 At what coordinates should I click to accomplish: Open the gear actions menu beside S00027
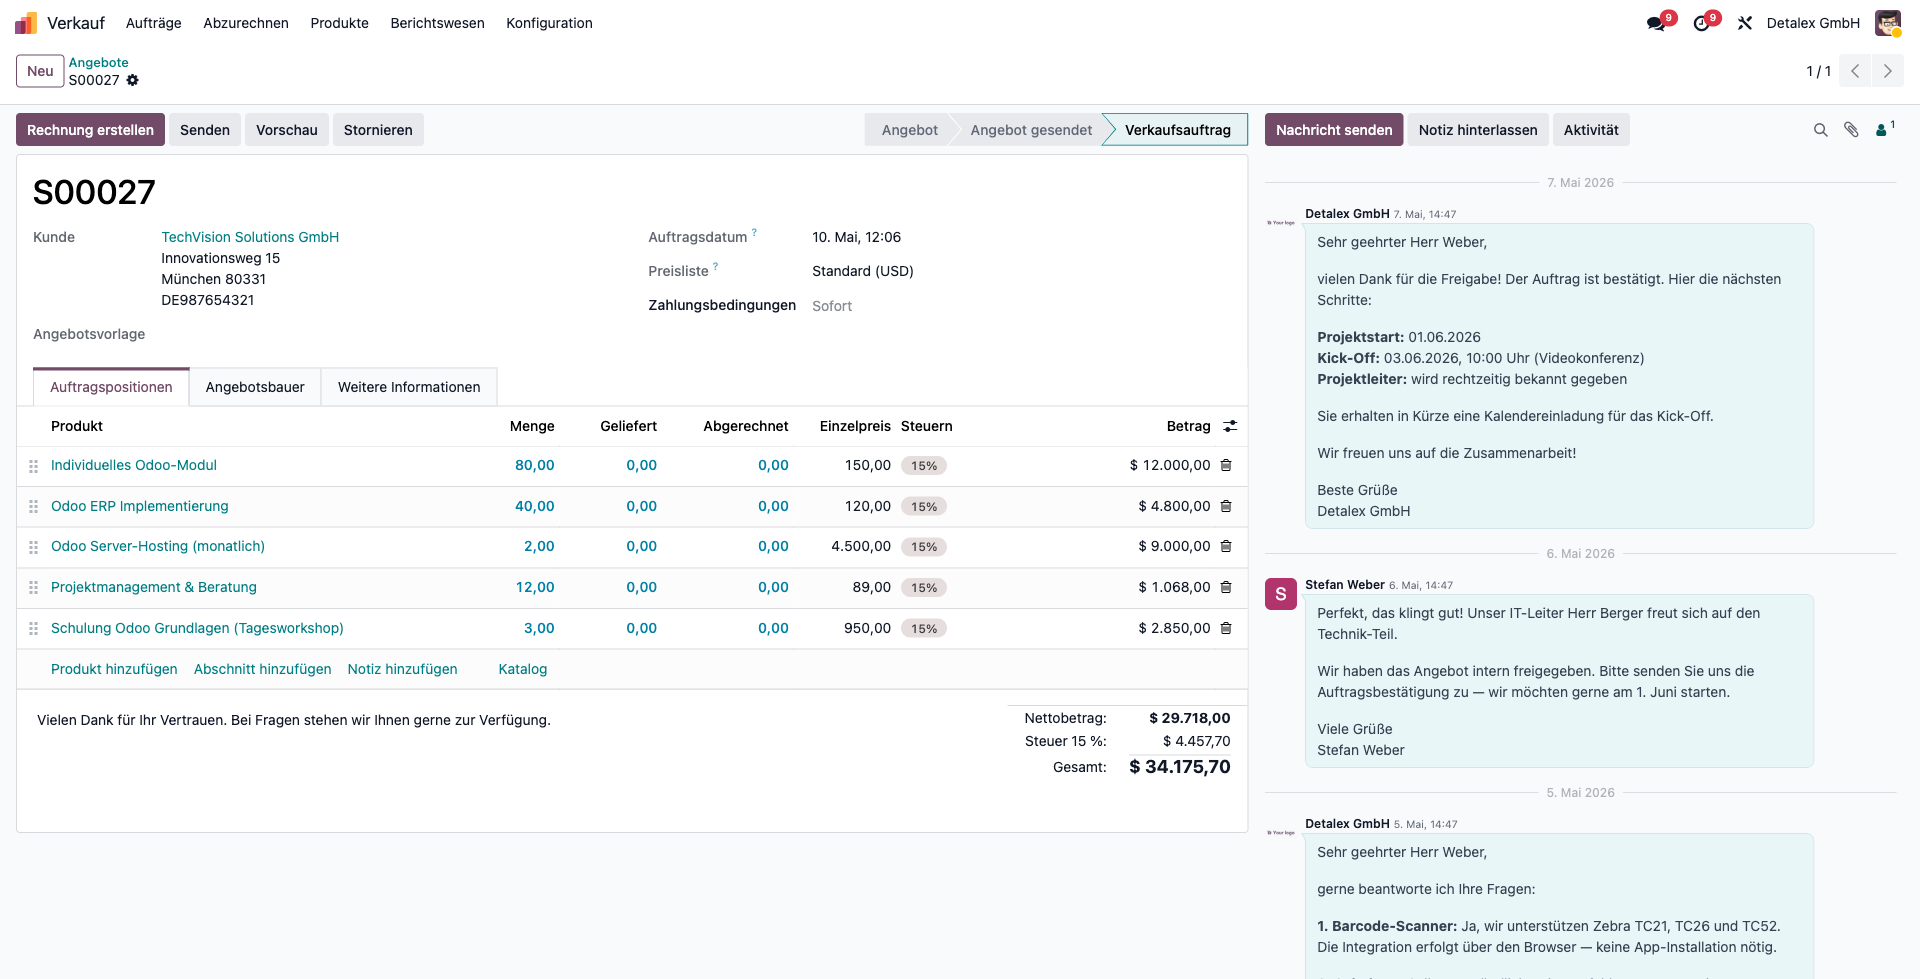[132, 80]
